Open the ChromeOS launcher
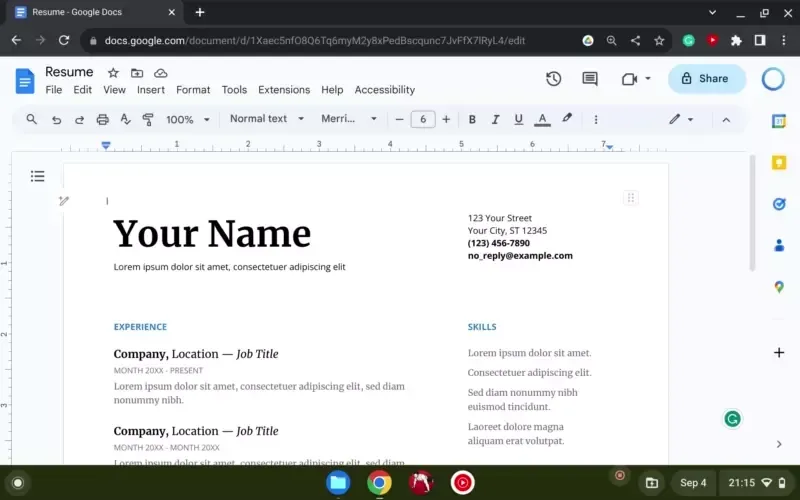The height and width of the screenshot is (500, 800). pyautogui.click(x=18, y=483)
